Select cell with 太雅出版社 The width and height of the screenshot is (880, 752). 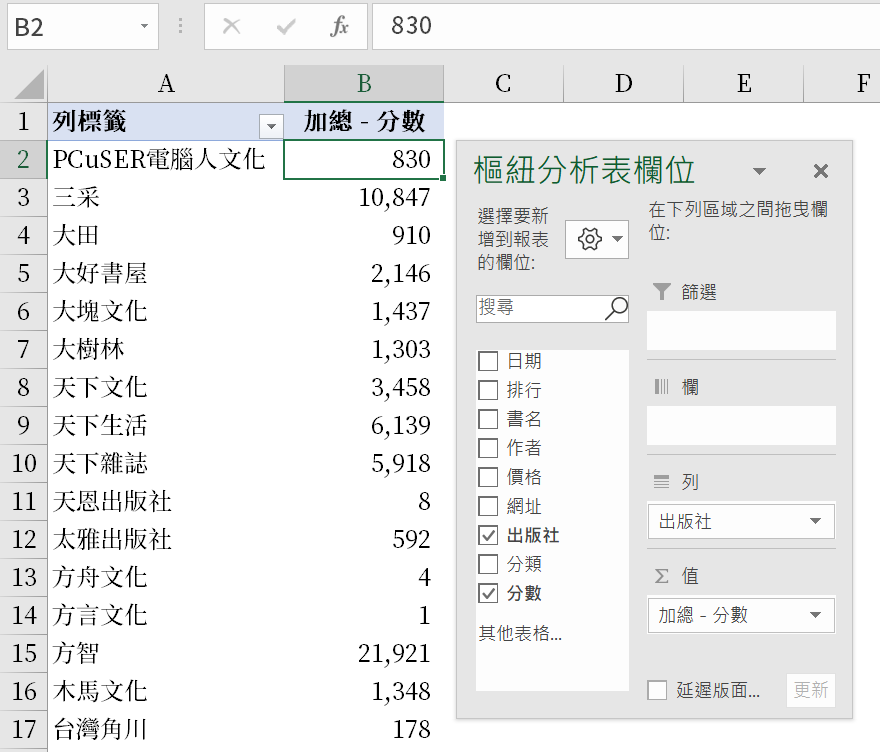166,539
